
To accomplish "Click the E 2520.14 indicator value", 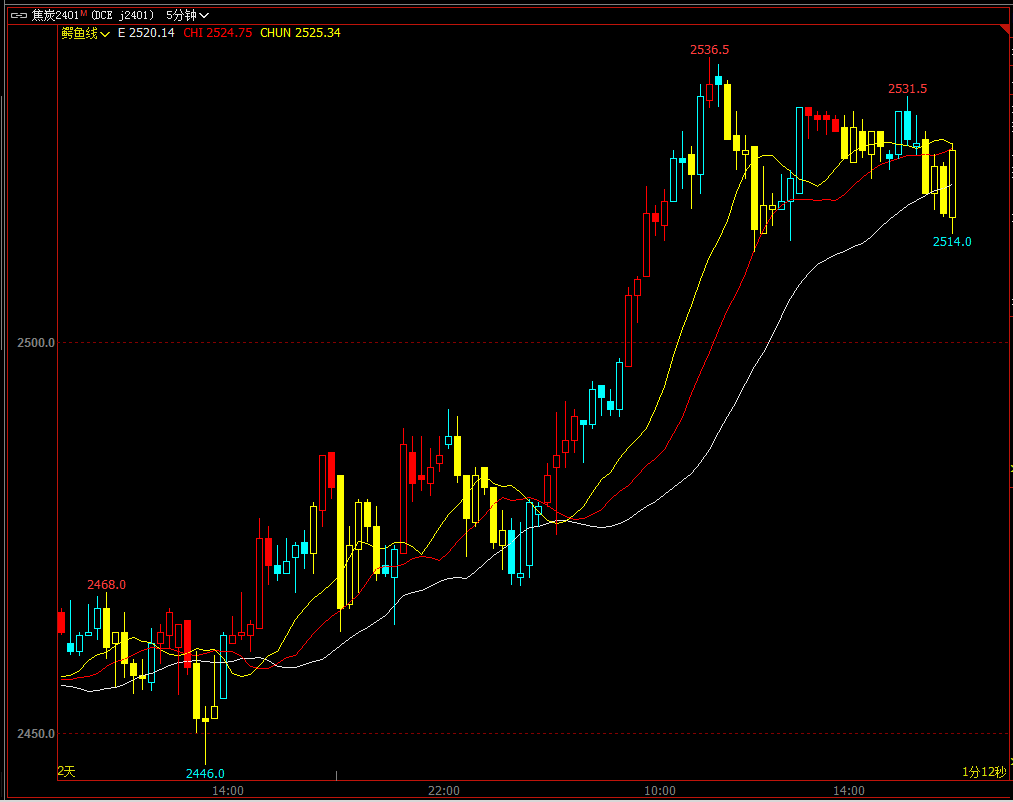I will click(146, 33).
